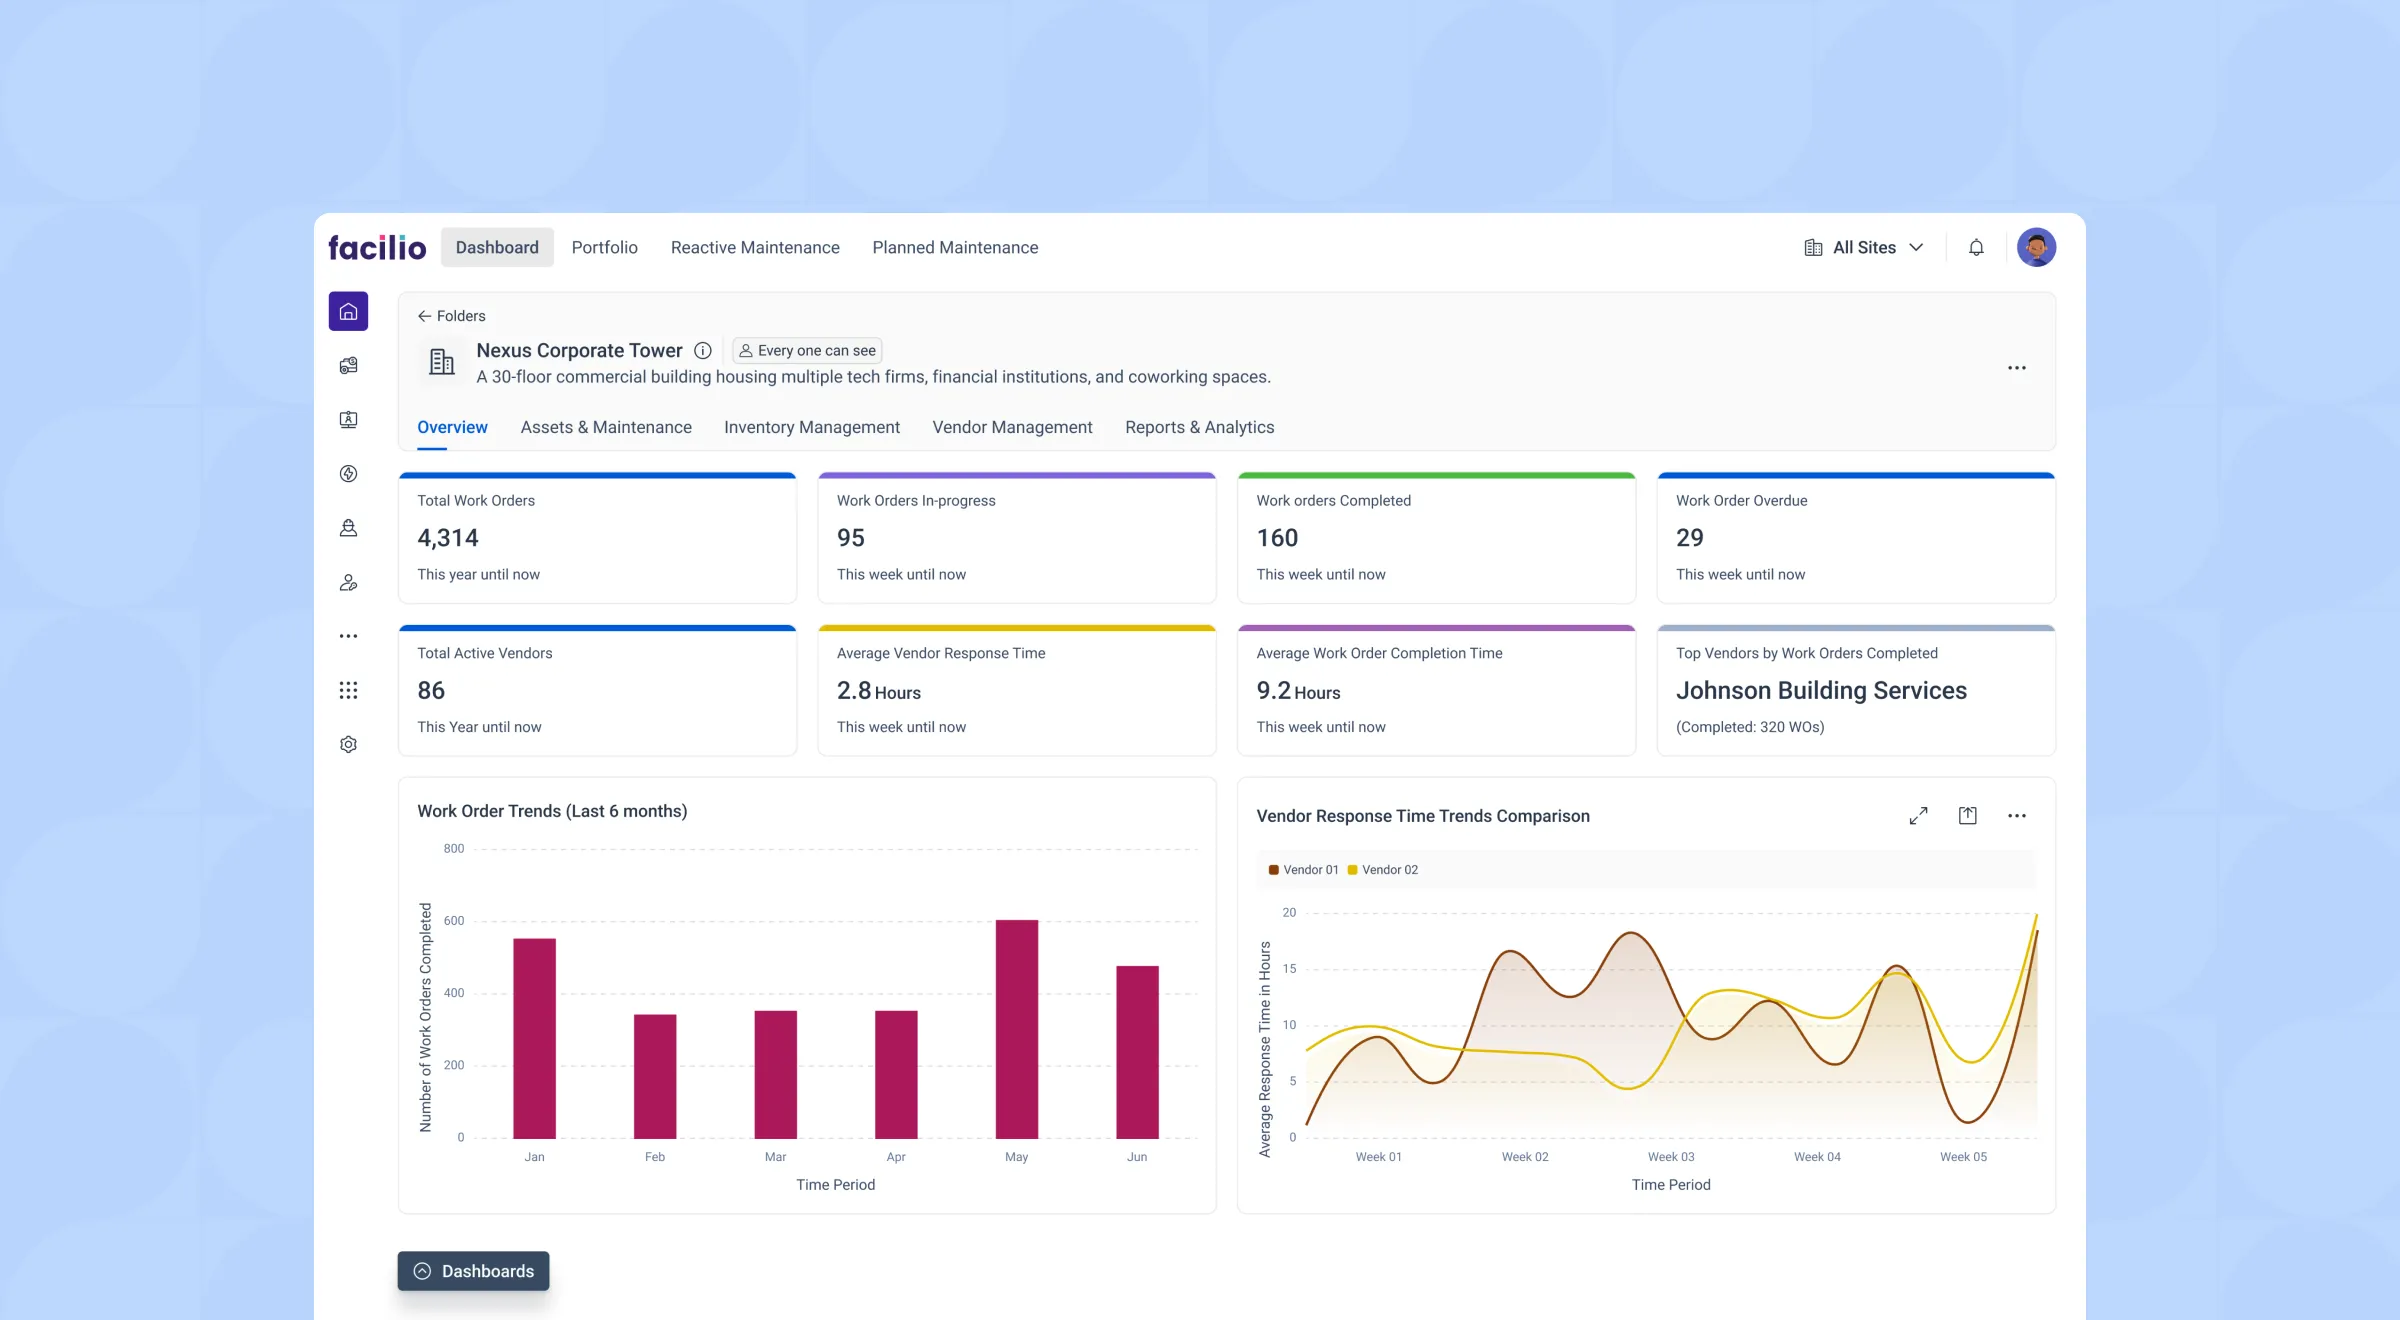Open the notifications bell

(x=1976, y=247)
